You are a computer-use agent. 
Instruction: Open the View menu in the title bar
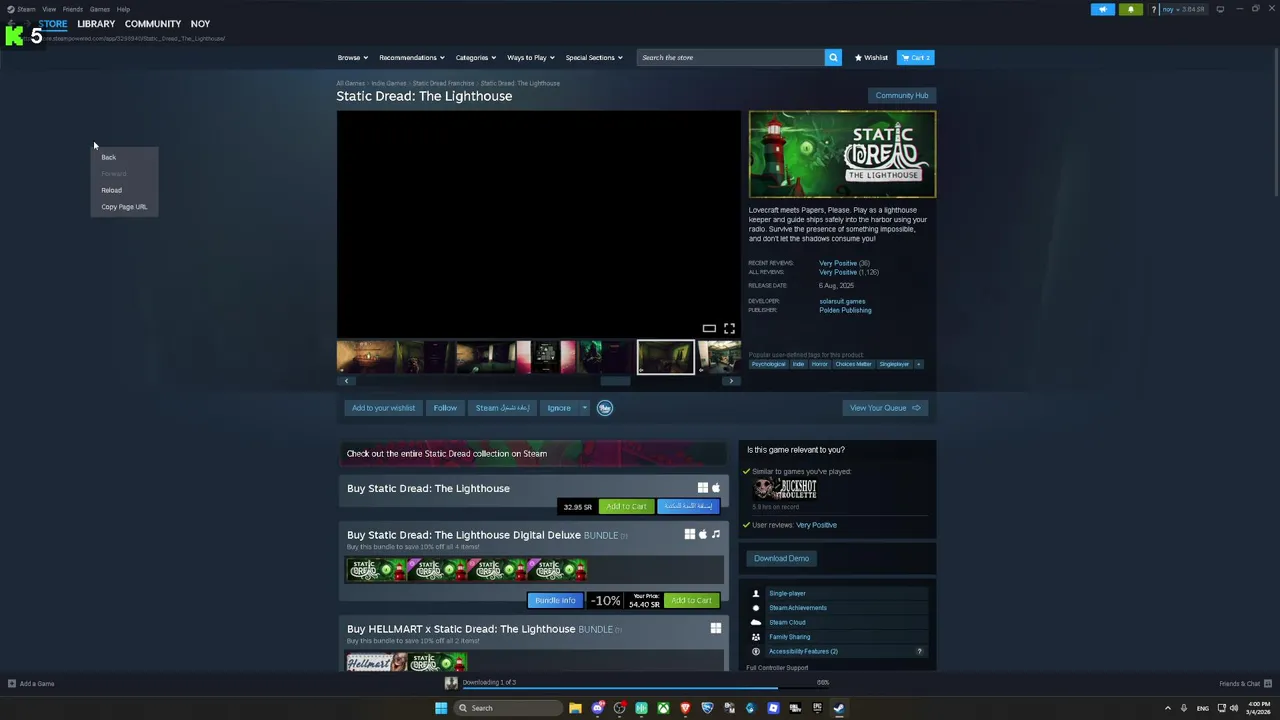point(49,9)
